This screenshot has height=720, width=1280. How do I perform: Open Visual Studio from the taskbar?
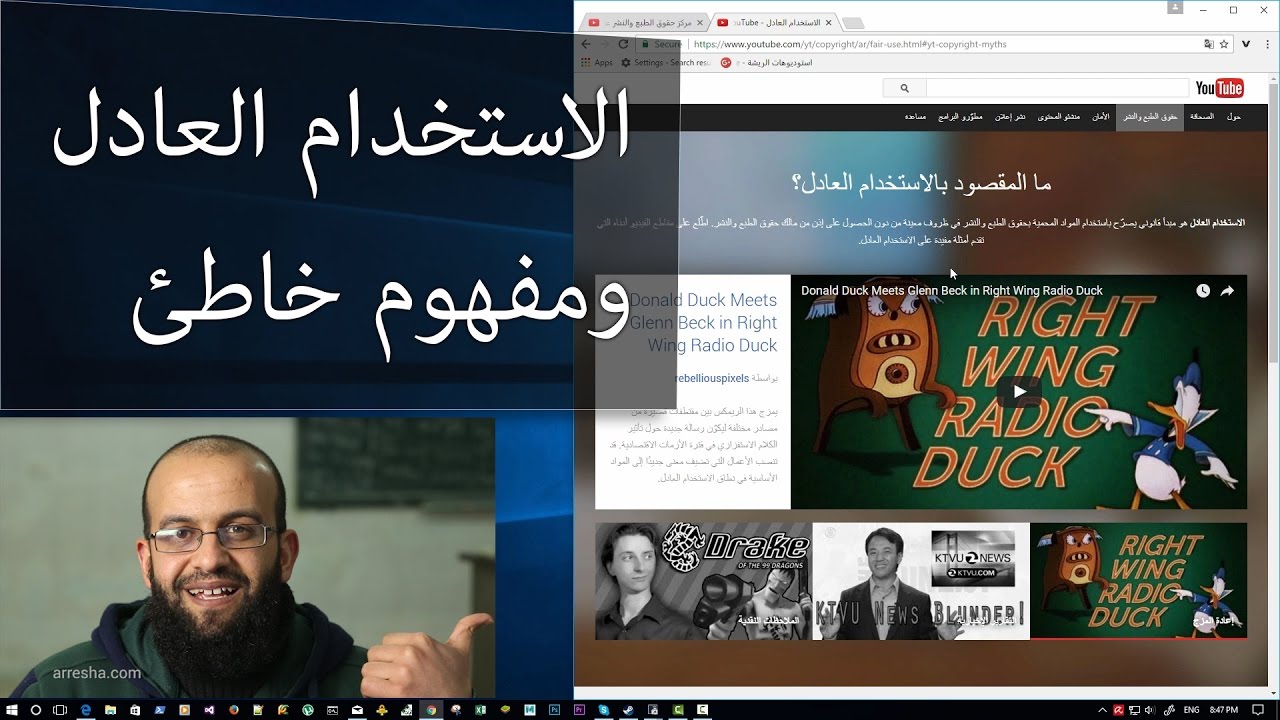[x=209, y=710]
